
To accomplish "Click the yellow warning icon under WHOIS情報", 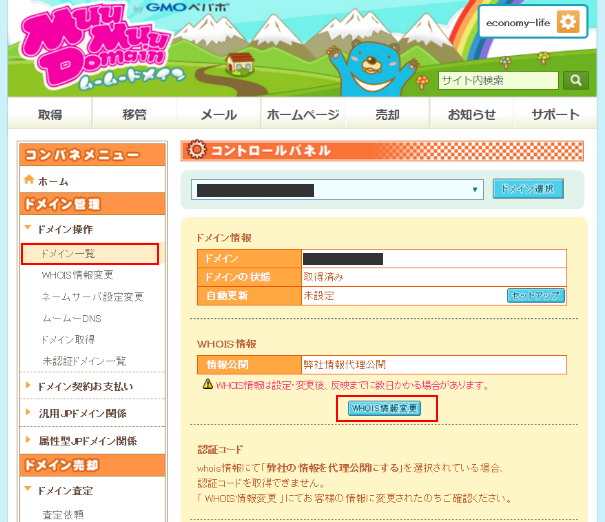I will (x=206, y=384).
